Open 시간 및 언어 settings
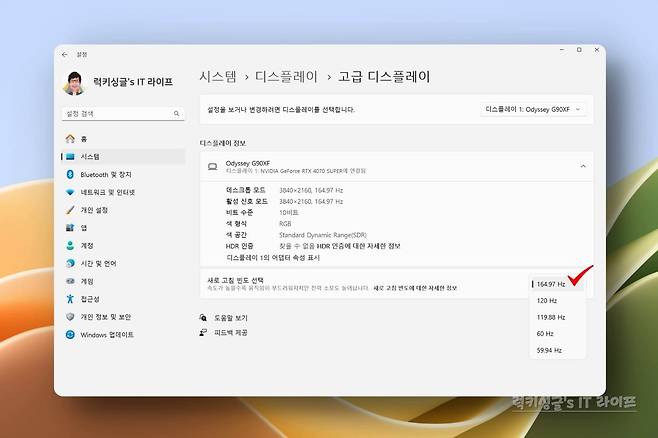Image resolution: width=658 pixels, height=438 pixels. 98,264
